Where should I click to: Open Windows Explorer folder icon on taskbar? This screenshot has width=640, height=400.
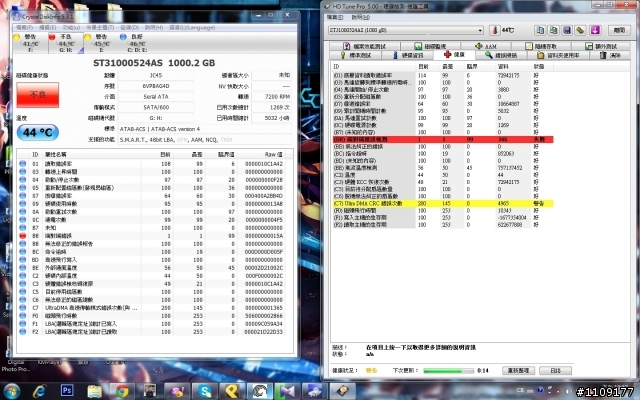[x=94, y=391]
